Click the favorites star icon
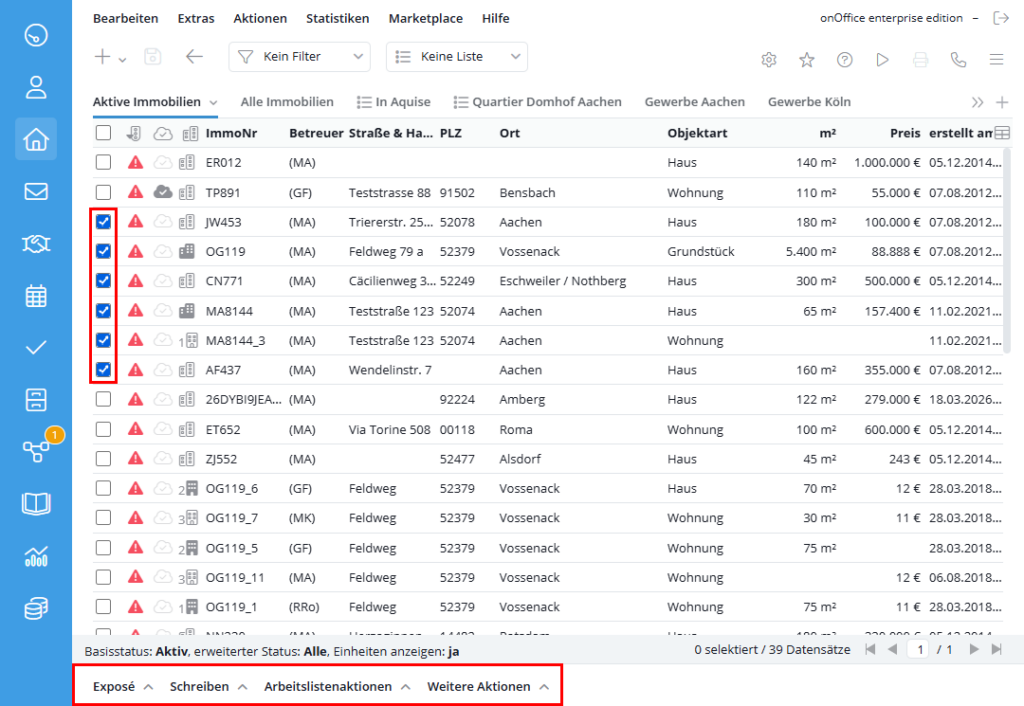This screenshot has width=1024, height=706. tap(807, 59)
